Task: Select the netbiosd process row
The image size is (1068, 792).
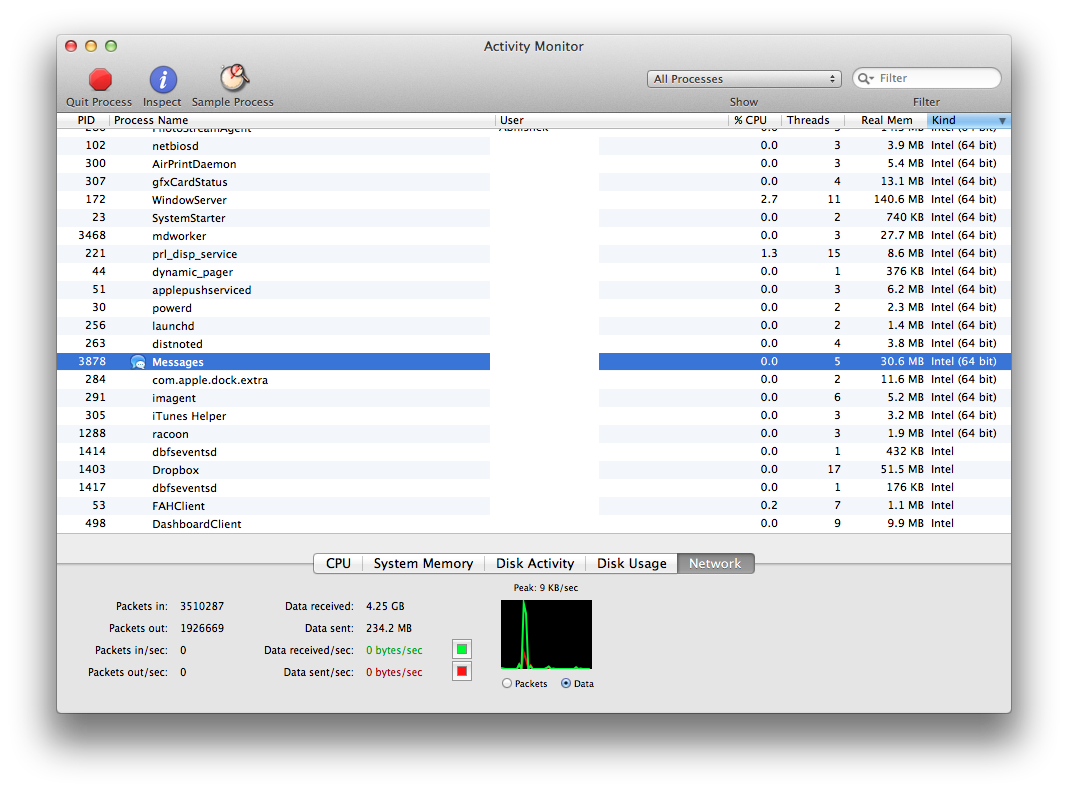Action: click(x=533, y=146)
